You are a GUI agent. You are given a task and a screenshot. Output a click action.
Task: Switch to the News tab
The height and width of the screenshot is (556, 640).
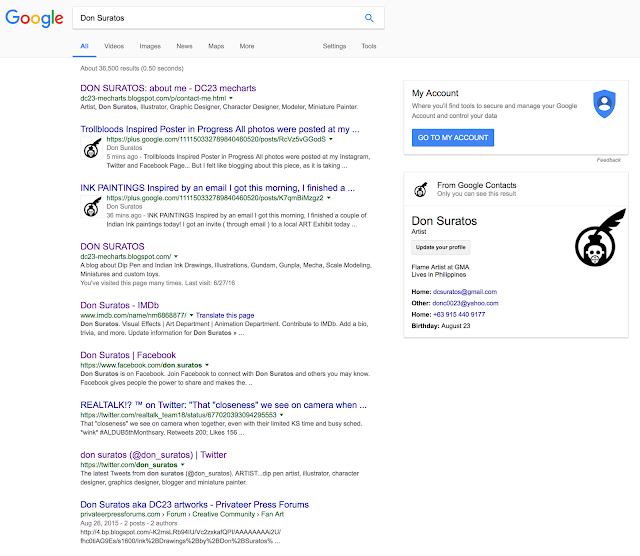tap(184, 46)
